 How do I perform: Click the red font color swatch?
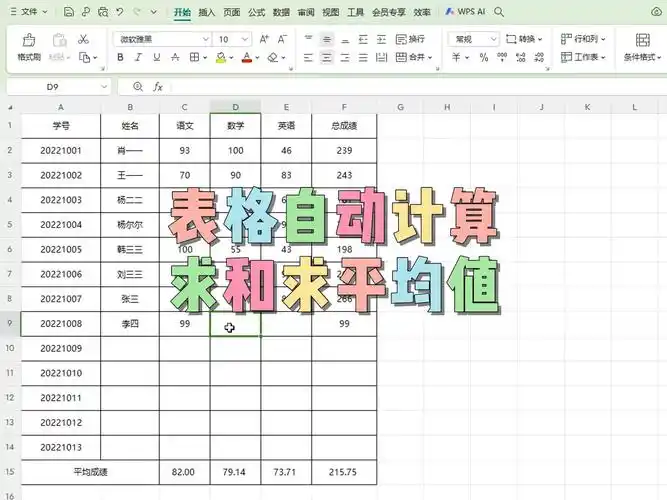click(247, 57)
